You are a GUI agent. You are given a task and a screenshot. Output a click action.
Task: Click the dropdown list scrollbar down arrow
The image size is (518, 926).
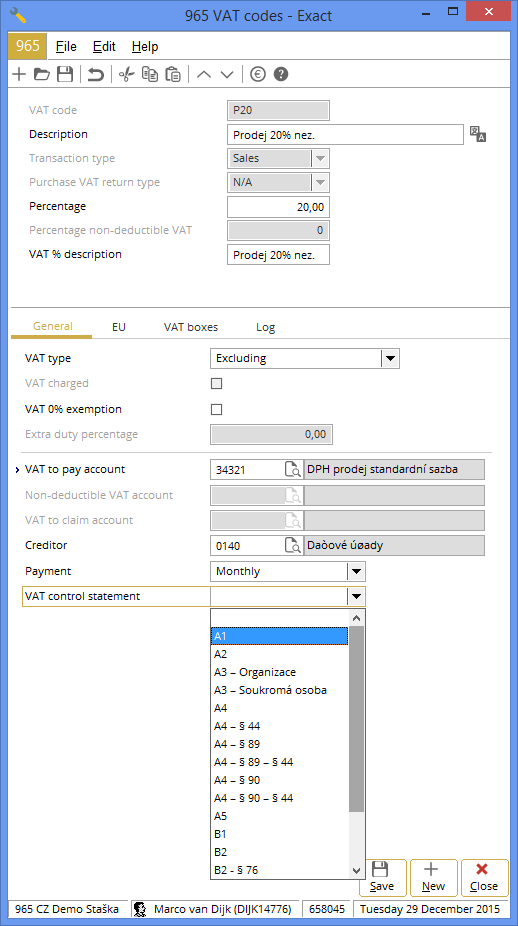tap(356, 870)
